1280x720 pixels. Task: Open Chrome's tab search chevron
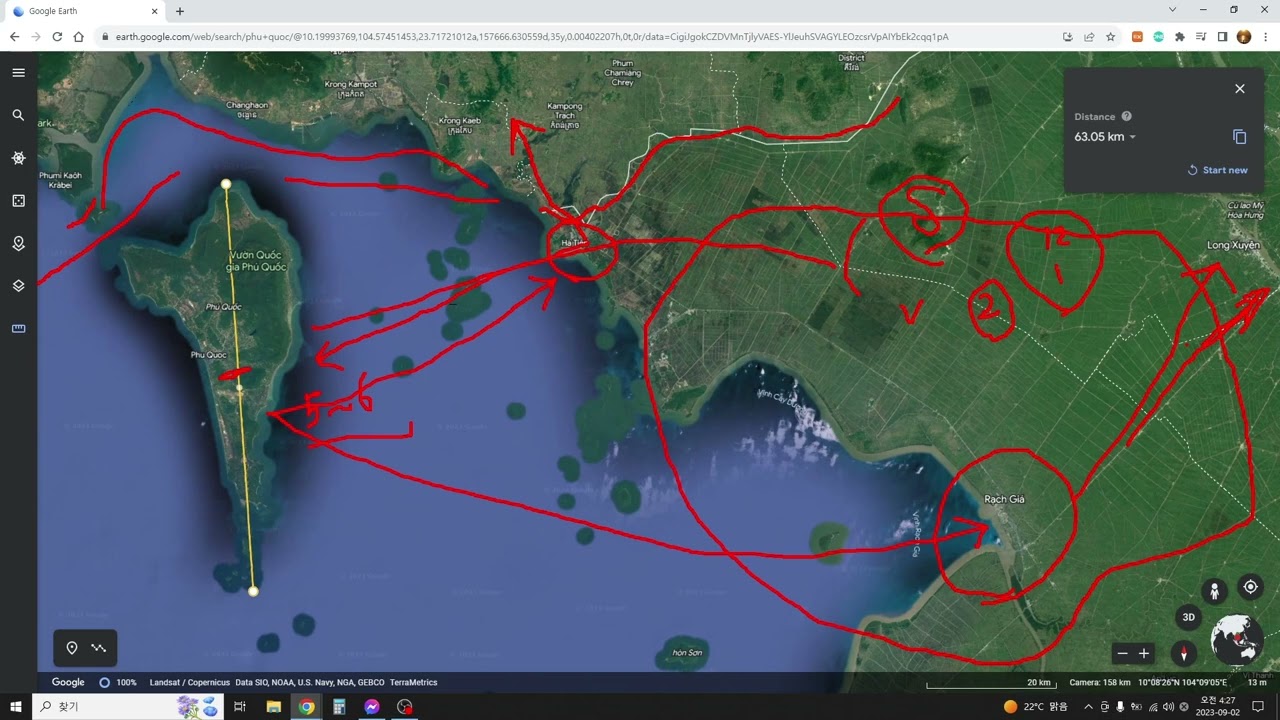1172,10
